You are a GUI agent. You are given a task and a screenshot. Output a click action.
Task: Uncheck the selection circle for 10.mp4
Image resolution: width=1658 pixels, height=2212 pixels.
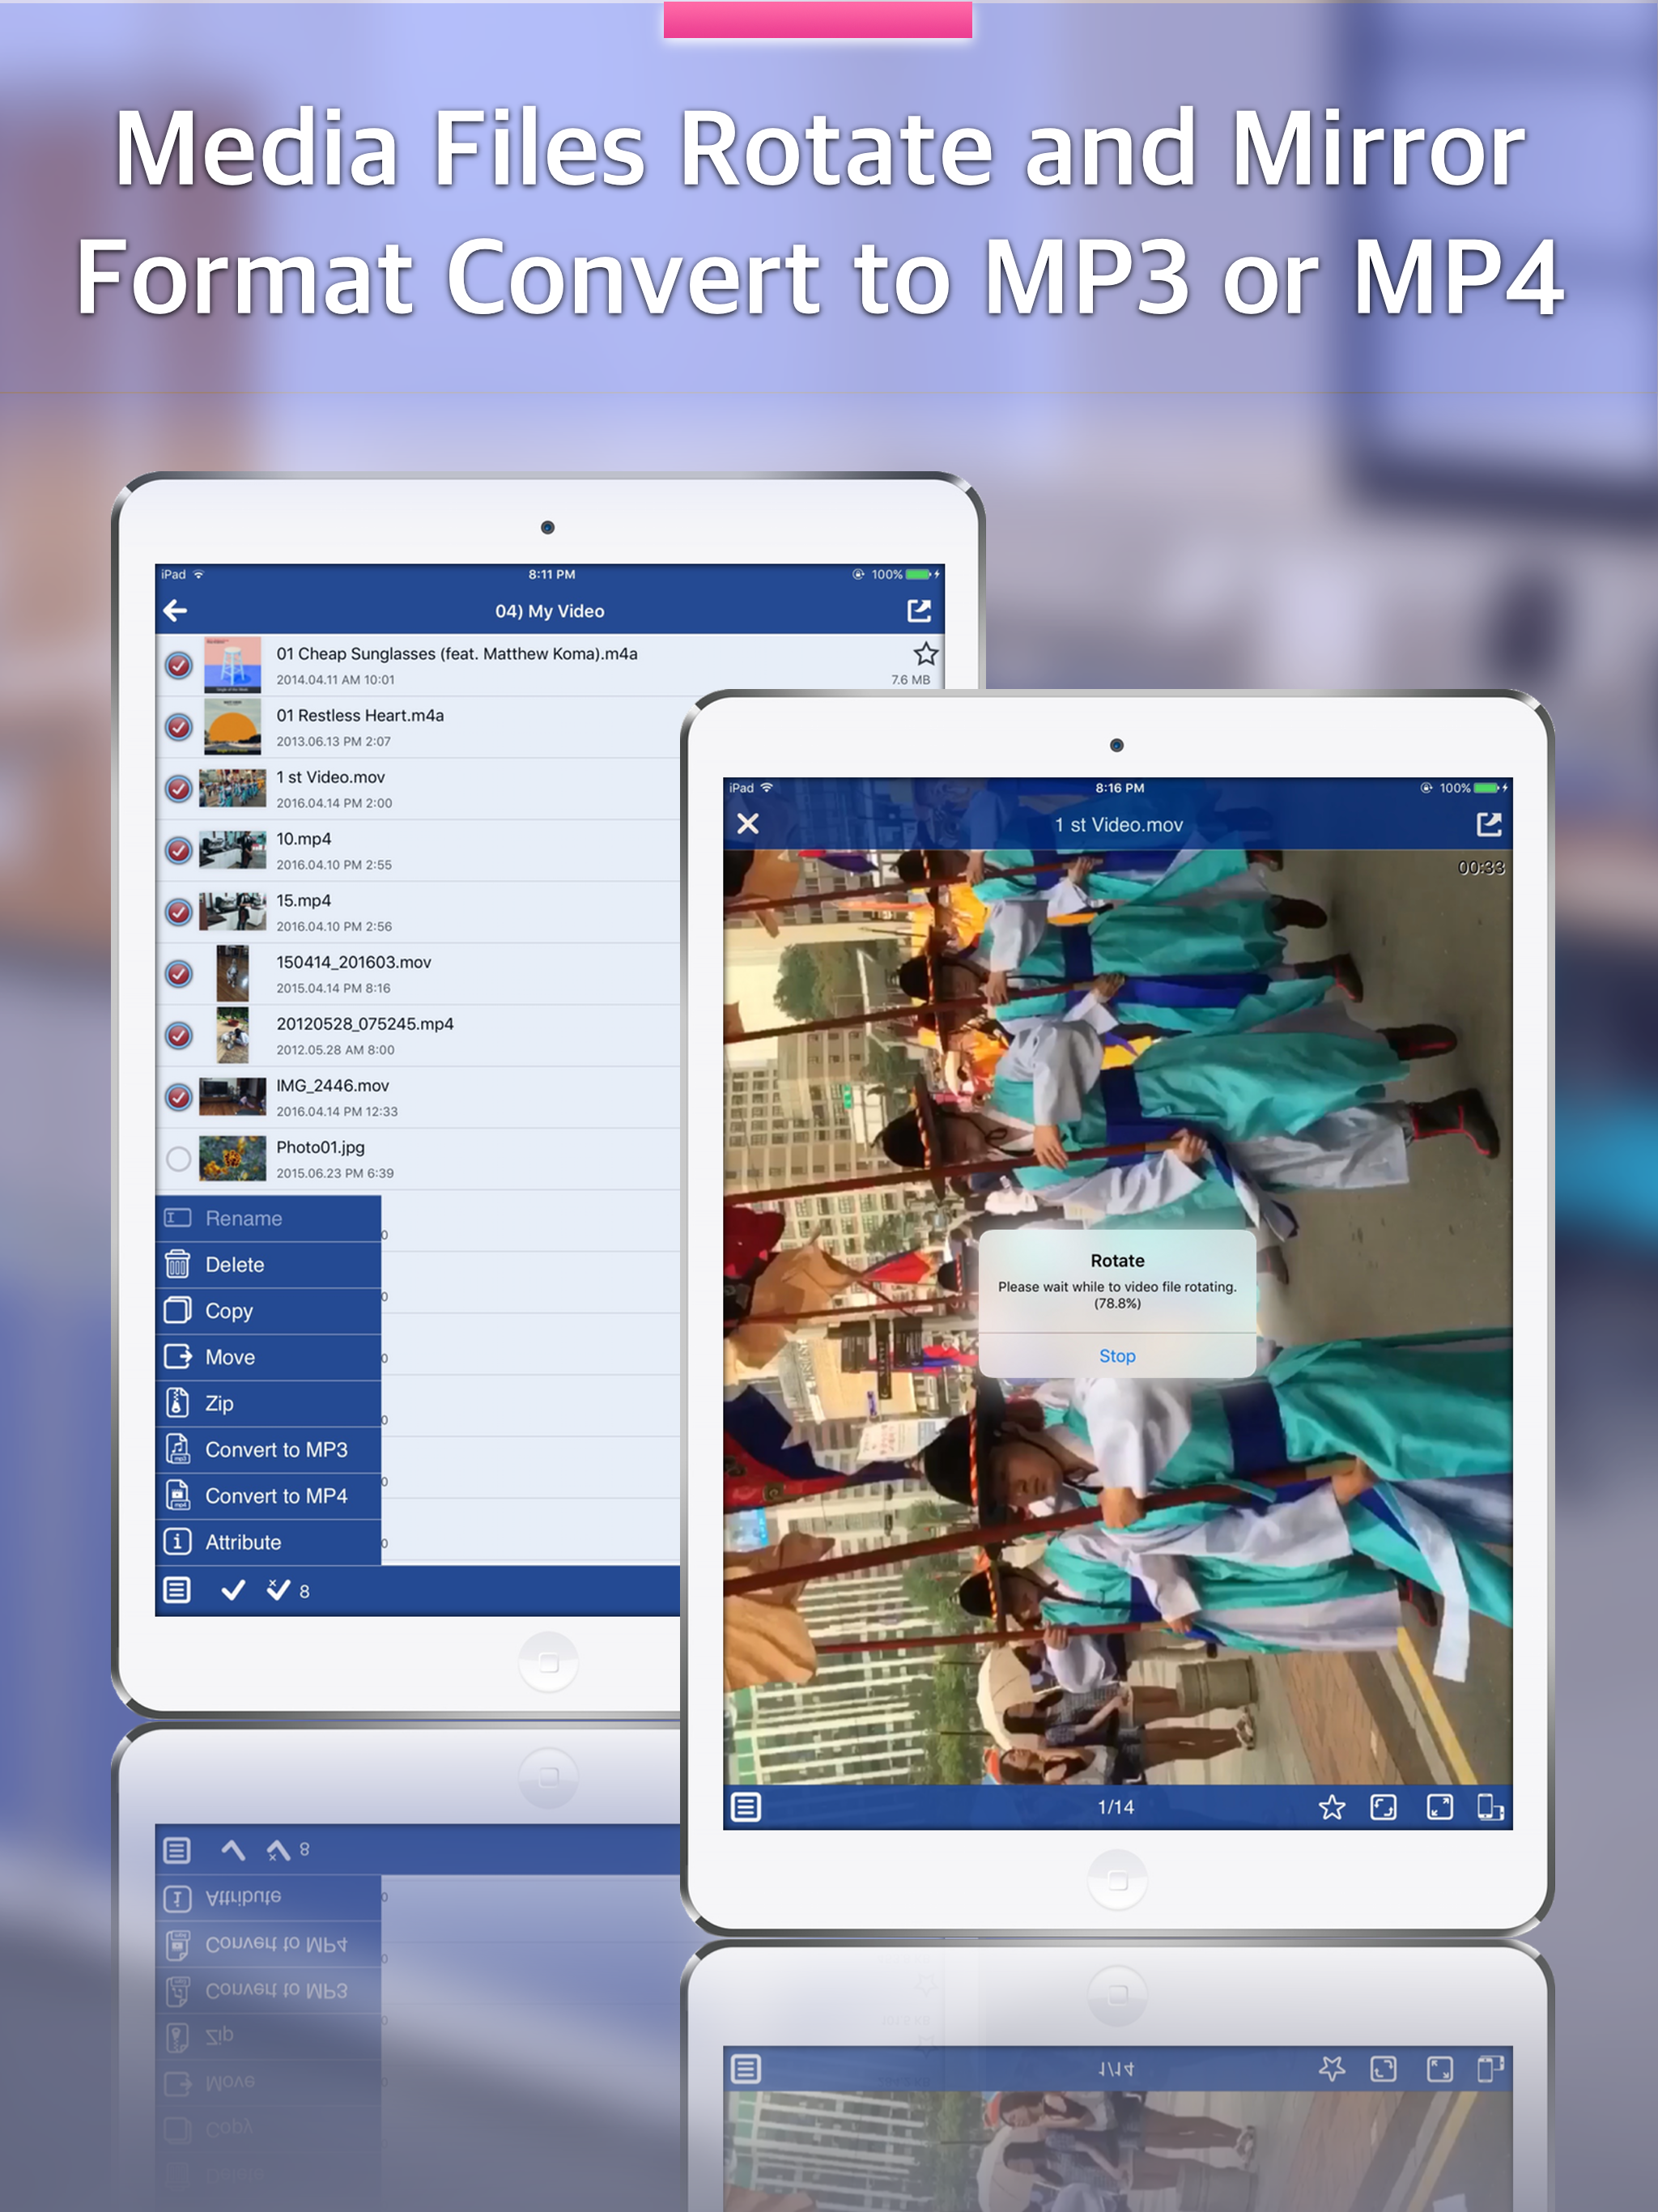pyautogui.click(x=180, y=850)
